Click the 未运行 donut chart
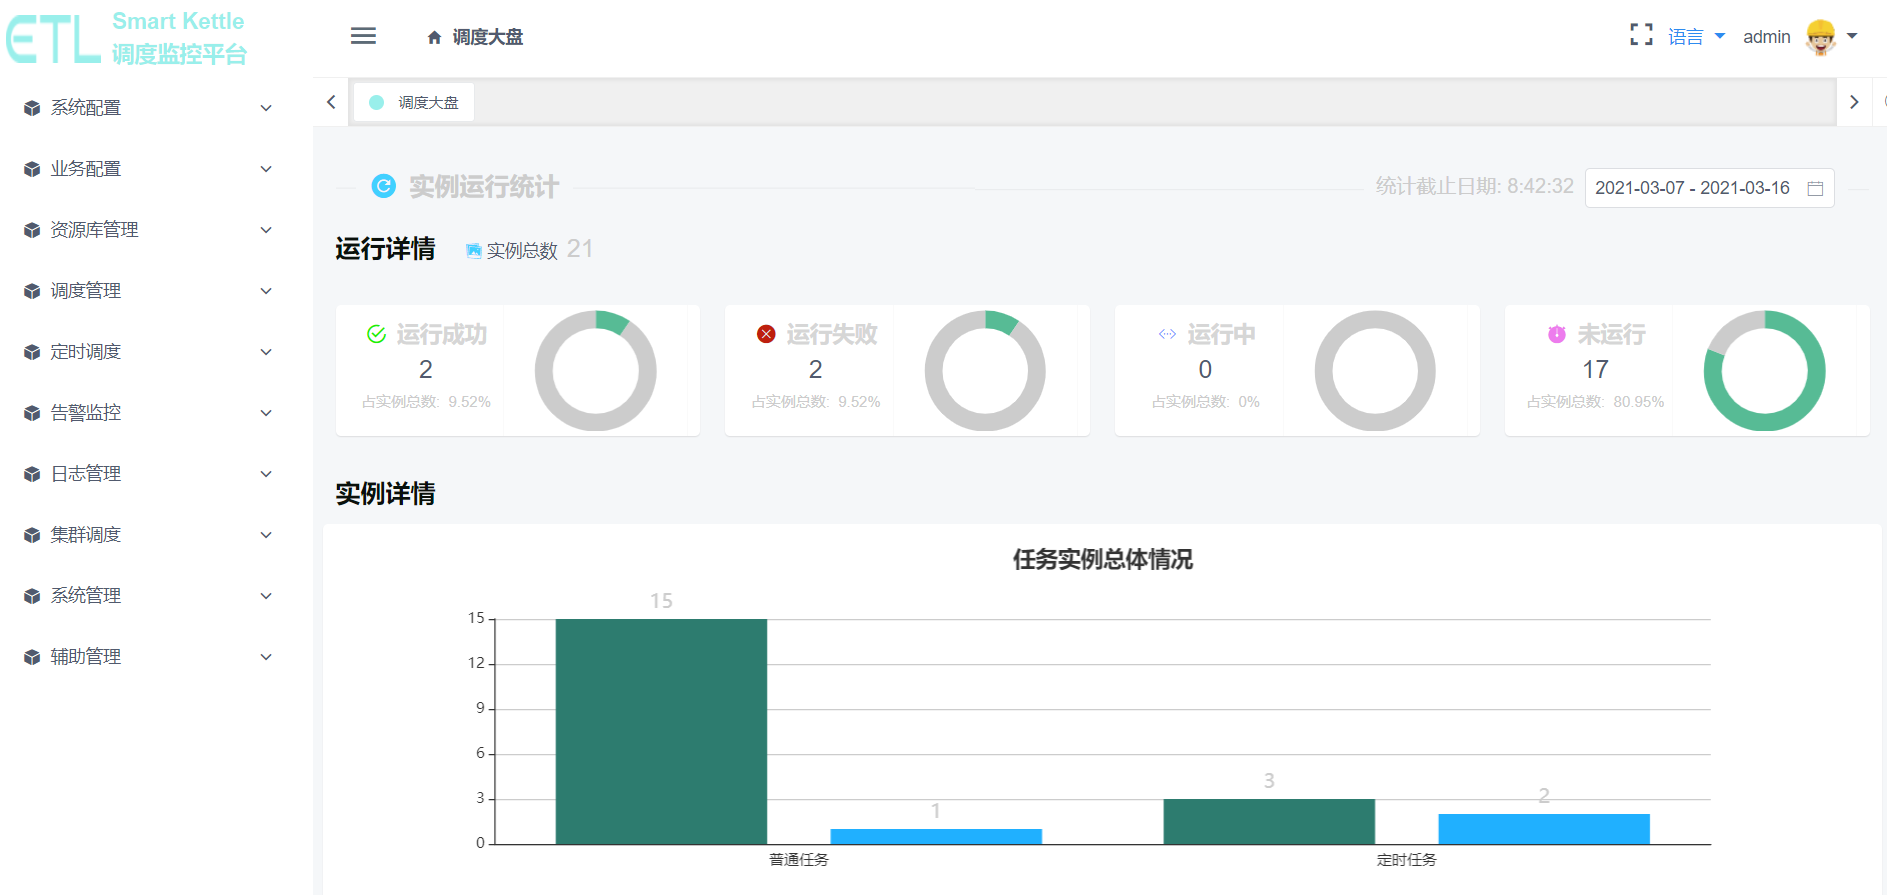The height and width of the screenshot is (895, 1887). point(1765,371)
